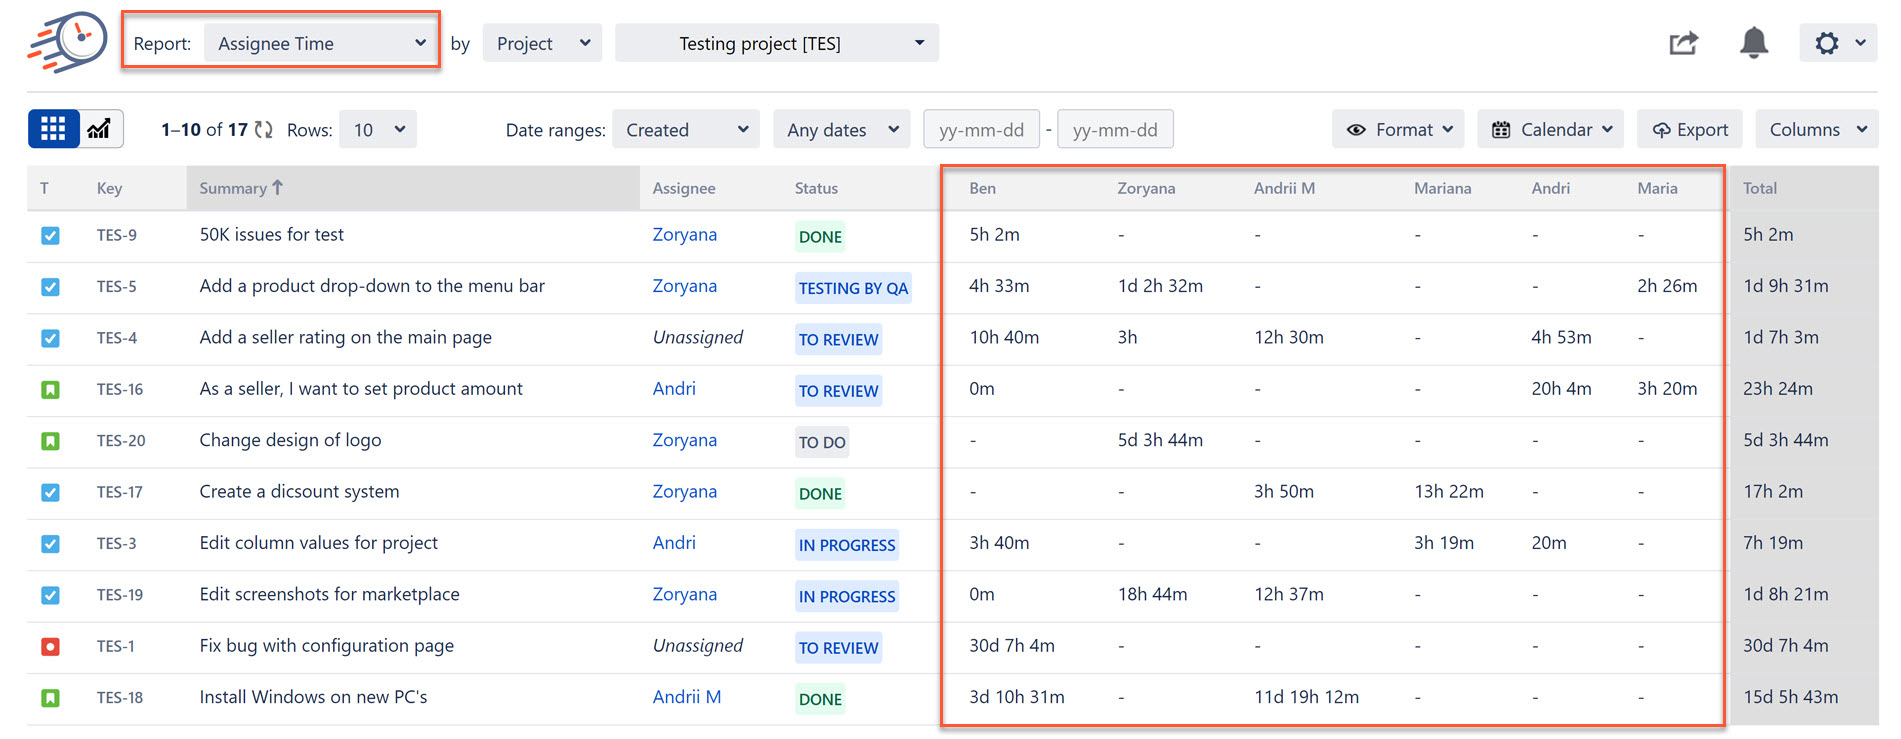Open notifications bell
Viewport: 1901px width, 739px height.
pyautogui.click(x=1754, y=43)
